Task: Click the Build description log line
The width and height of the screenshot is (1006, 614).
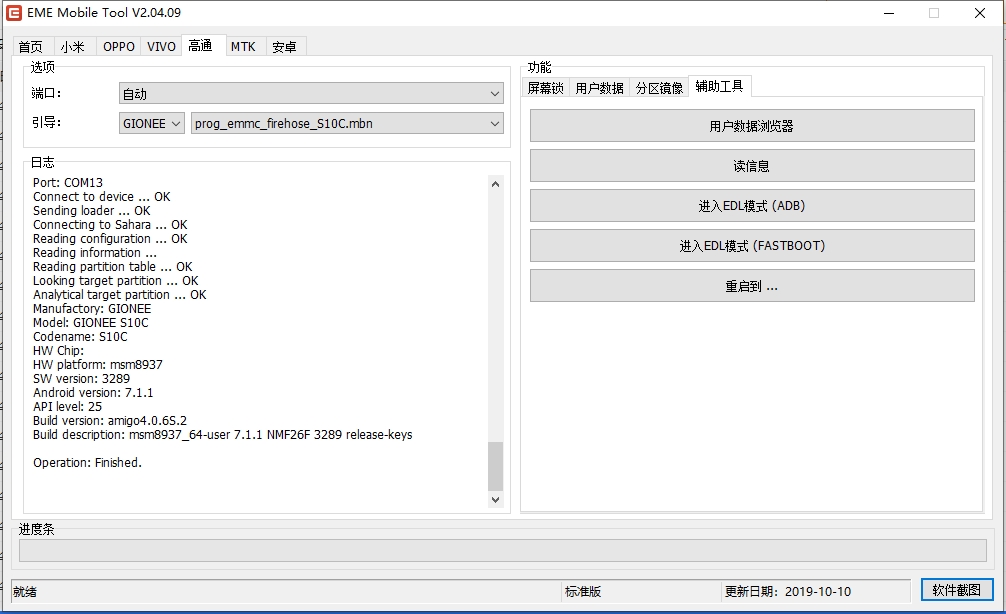Action: coord(223,435)
